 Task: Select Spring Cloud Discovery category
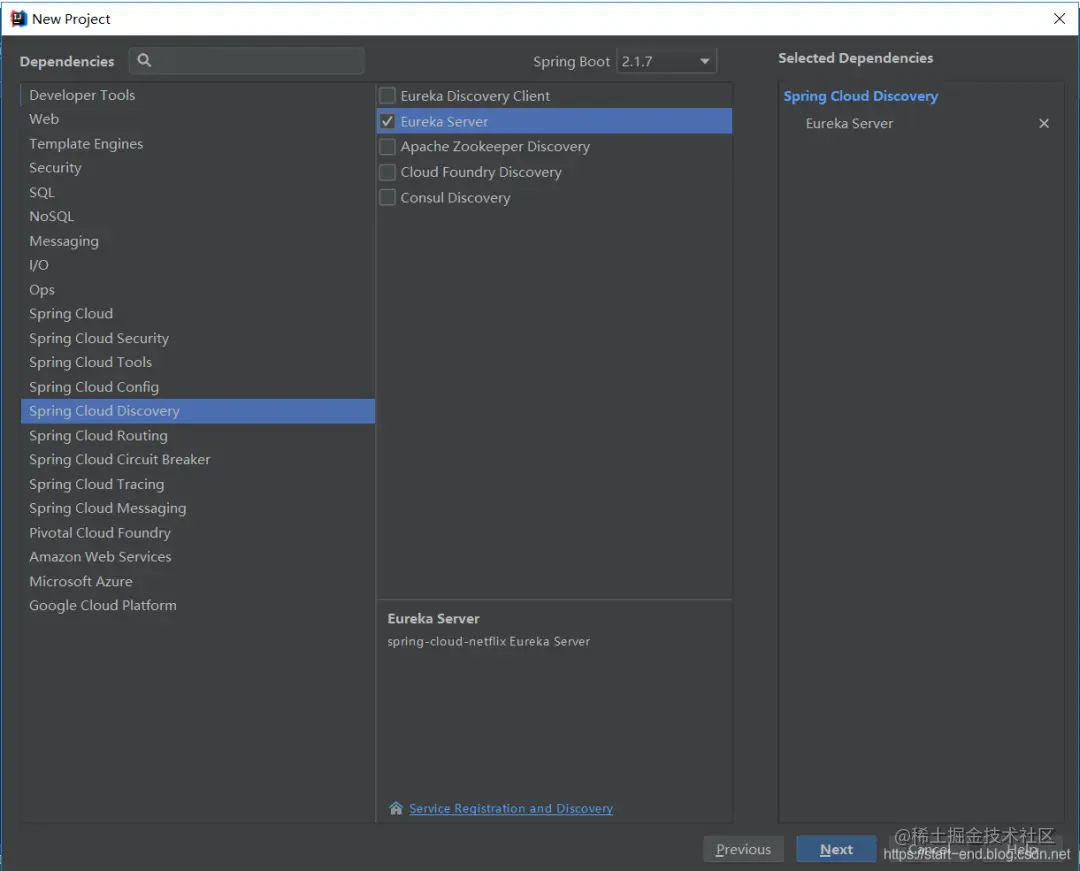coord(198,411)
